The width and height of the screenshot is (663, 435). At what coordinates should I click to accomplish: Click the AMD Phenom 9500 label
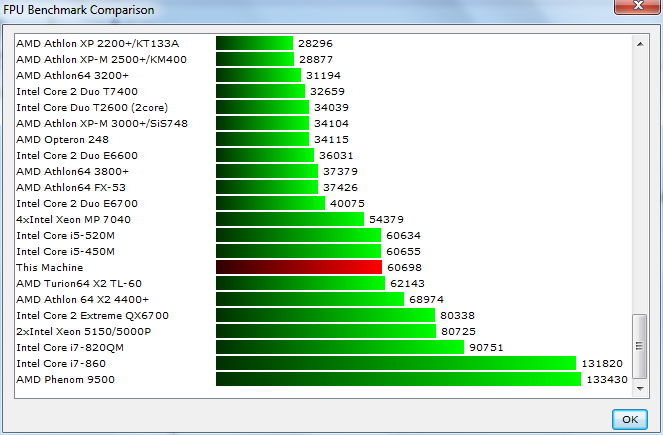(x=66, y=379)
